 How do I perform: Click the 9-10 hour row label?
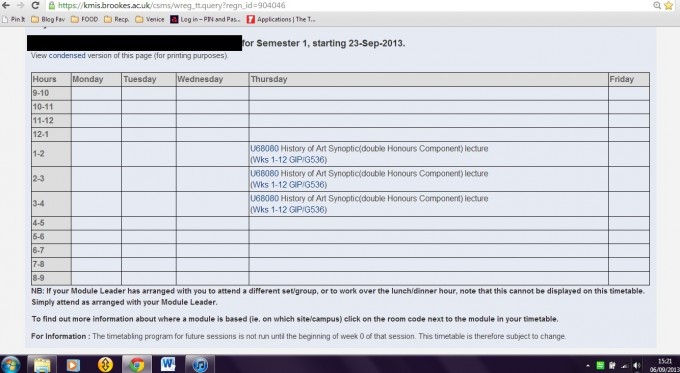[x=51, y=93]
